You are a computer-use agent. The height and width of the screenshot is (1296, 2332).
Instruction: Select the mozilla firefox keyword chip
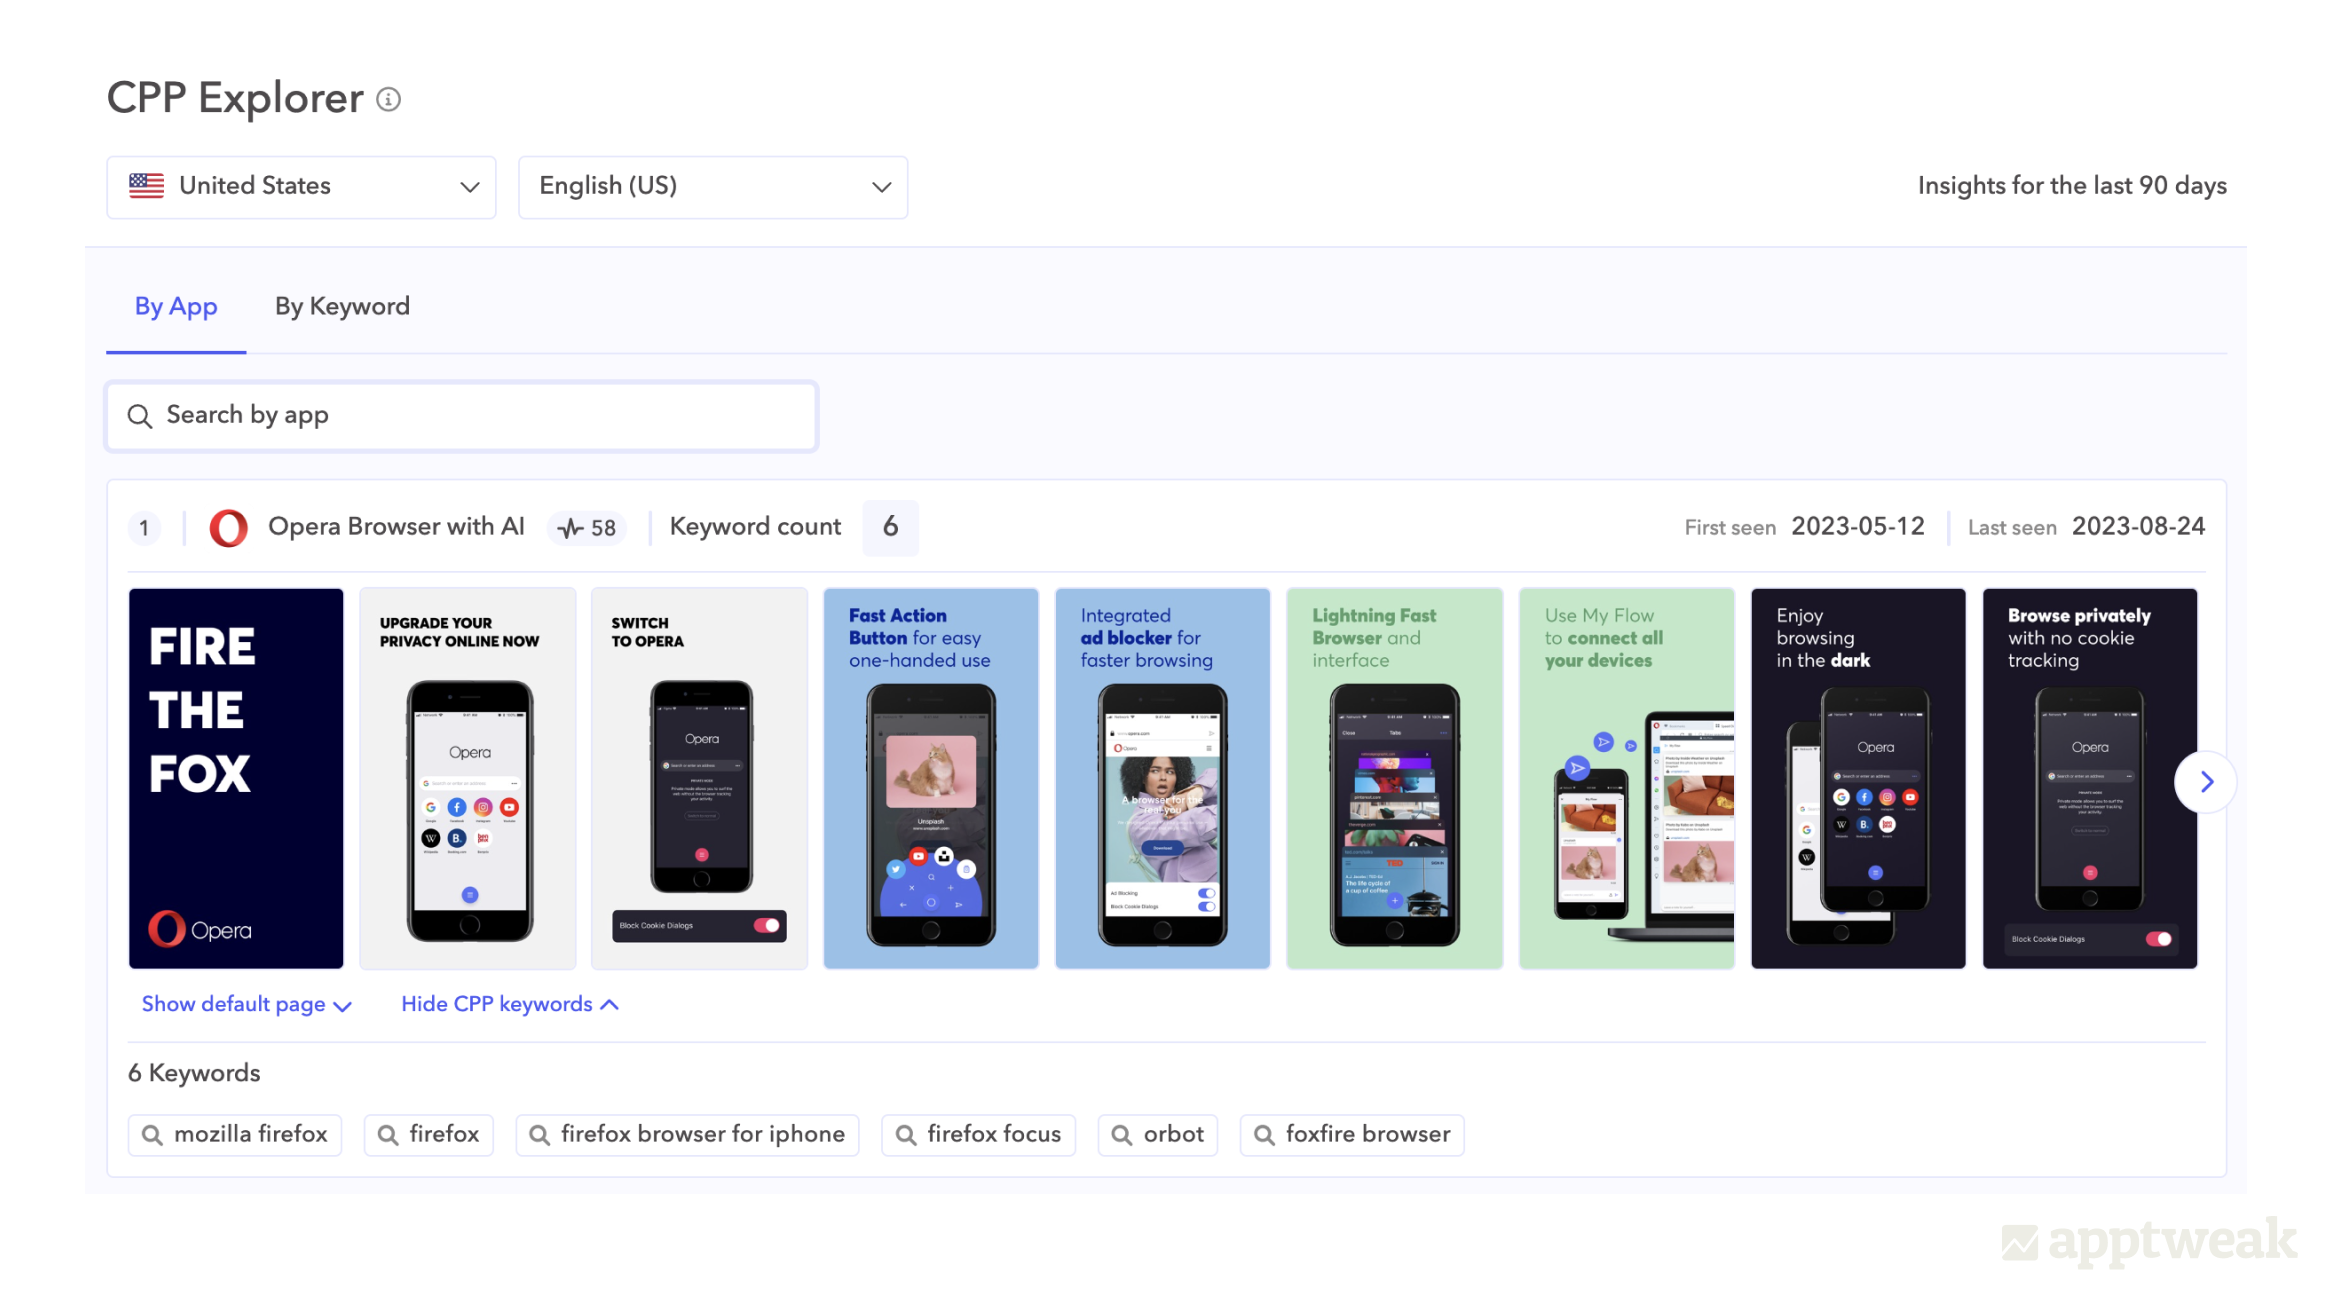tap(235, 1135)
